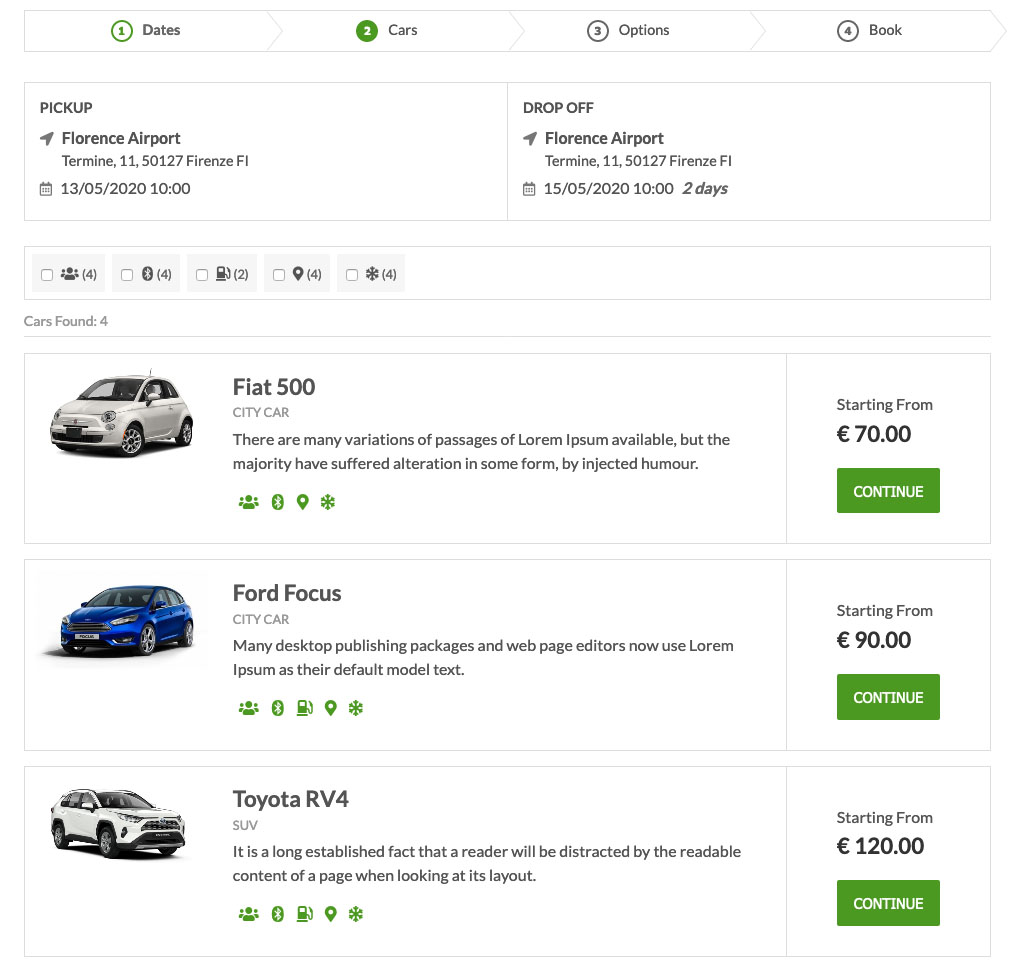Screen dimensions: 1015x969
Task: Click Toyota RV4 GPS pin icon
Action: click(331, 914)
